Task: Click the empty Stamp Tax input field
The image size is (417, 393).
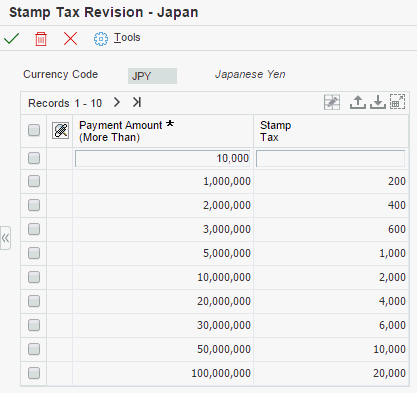Action: pos(330,158)
